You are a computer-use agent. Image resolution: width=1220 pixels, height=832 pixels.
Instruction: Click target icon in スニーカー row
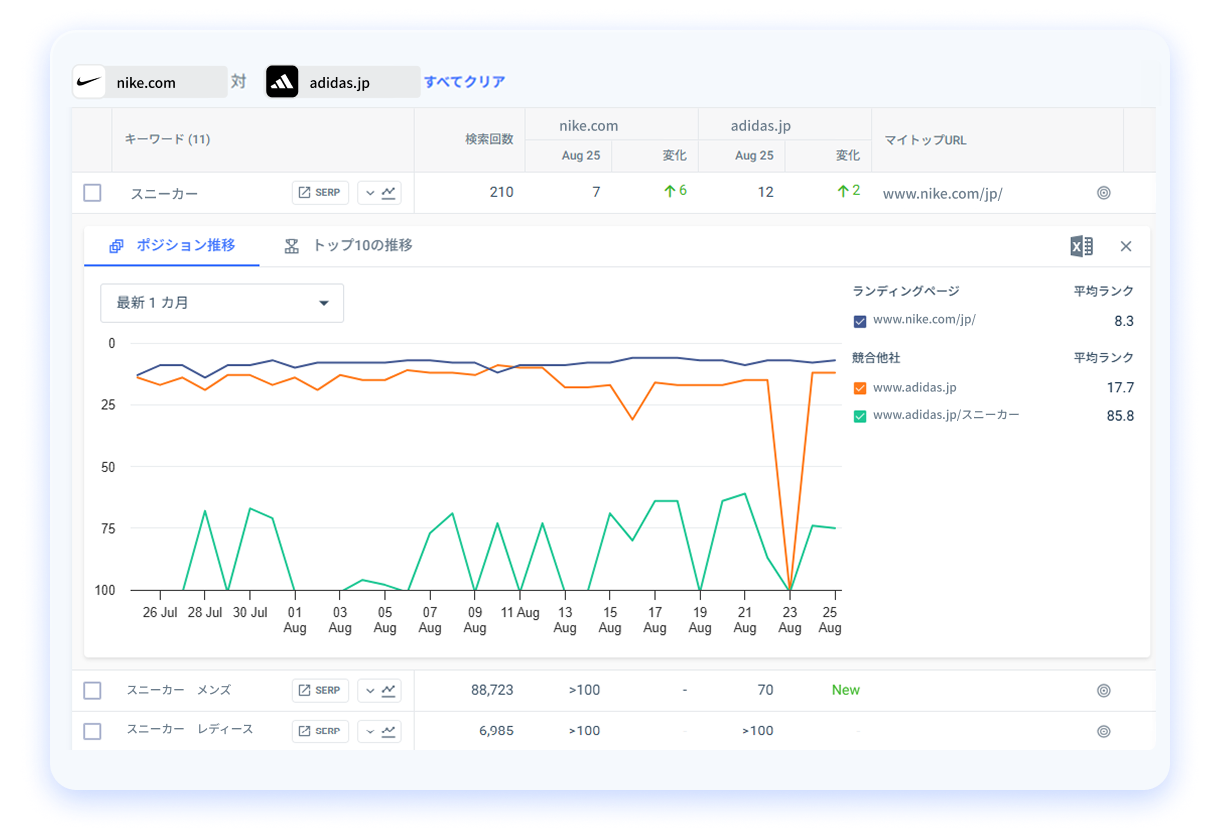pos(1104,193)
